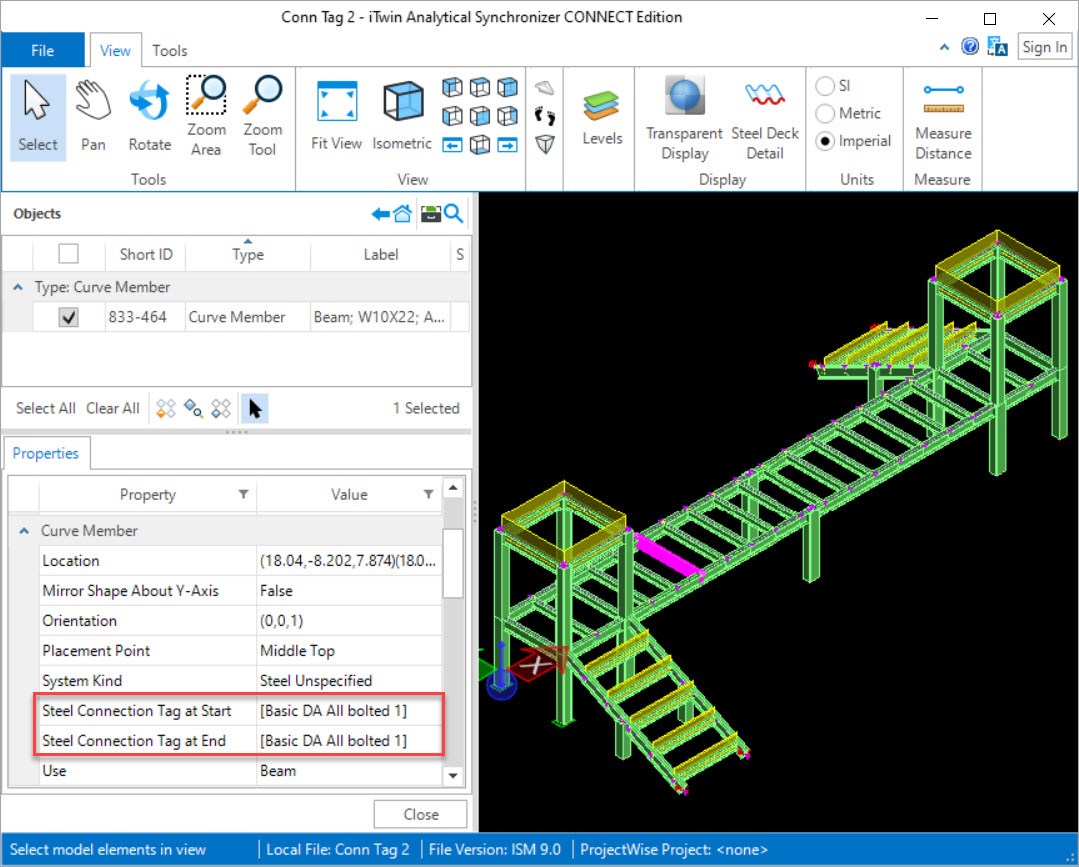Collapse the Type: Curve Member group
This screenshot has width=1079, height=867.
point(19,288)
